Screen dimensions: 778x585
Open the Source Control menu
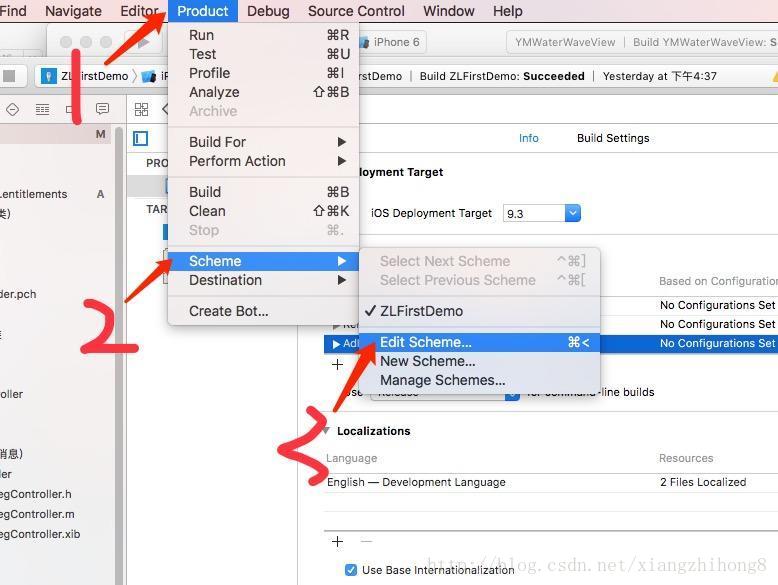click(x=356, y=11)
